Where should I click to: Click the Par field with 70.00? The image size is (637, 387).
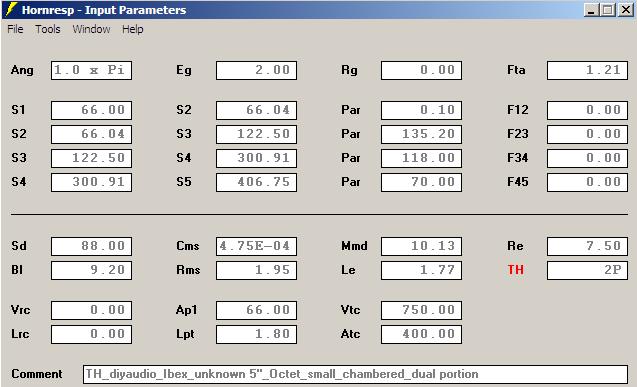coord(421,182)
